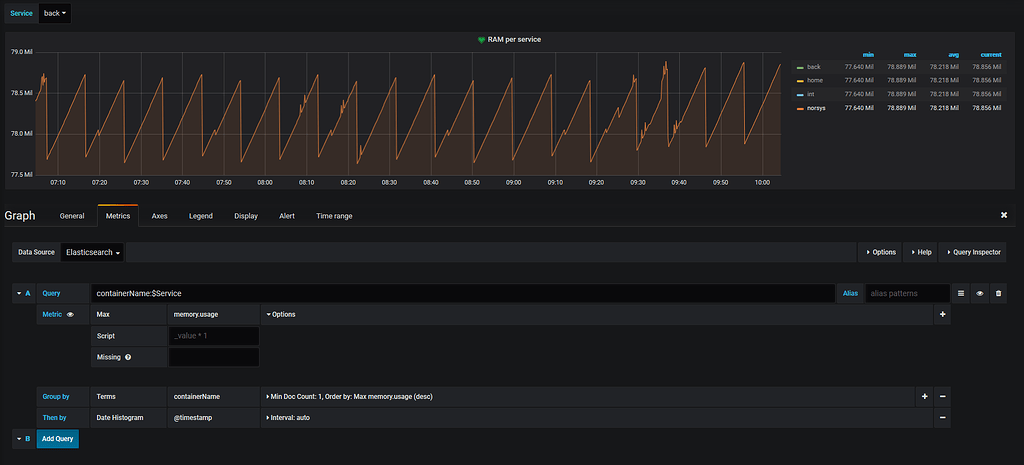Open the Elasticsearch data source dropdown
The height and width of the screenshot is (465, 1024).
tap(93, 253)
